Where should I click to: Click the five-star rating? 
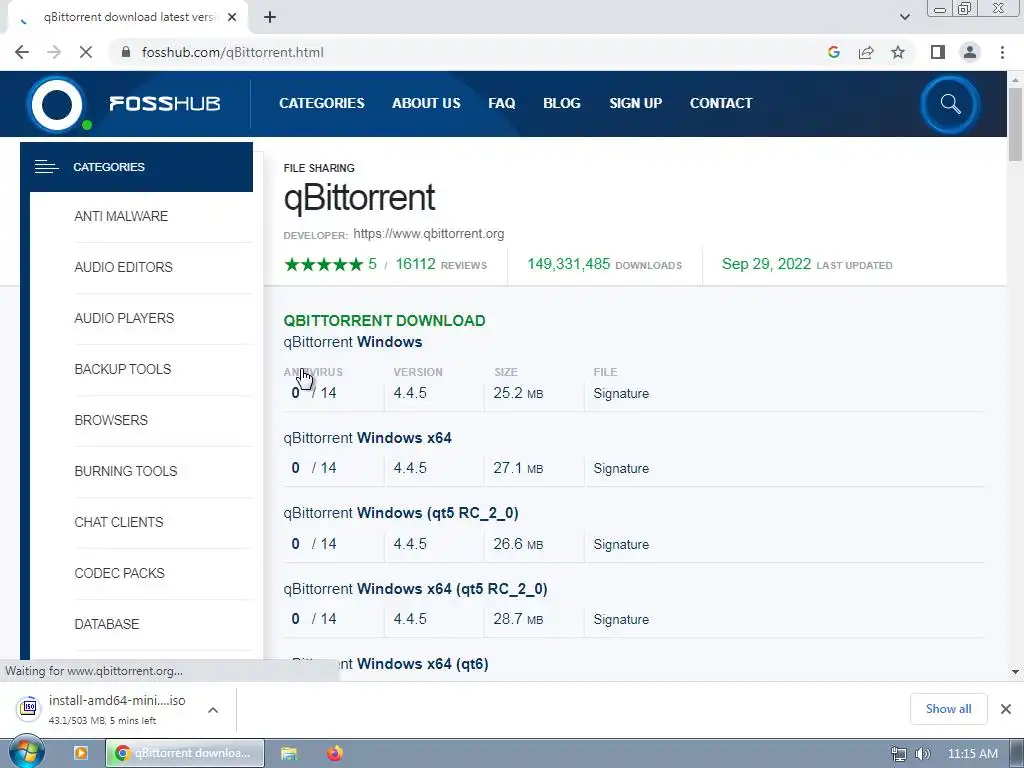click(323, 264)
